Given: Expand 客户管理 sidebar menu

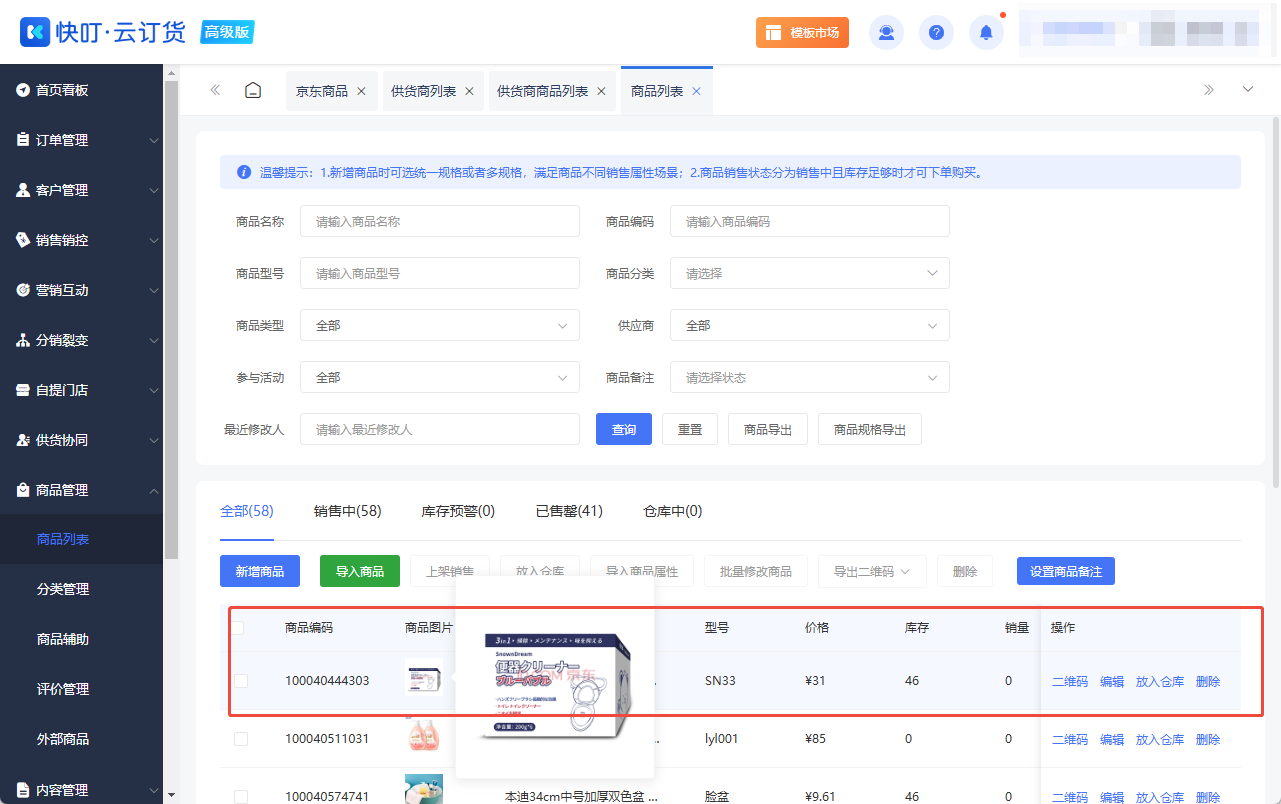Looking at the screenshot, I should click(x=81, y=190).
